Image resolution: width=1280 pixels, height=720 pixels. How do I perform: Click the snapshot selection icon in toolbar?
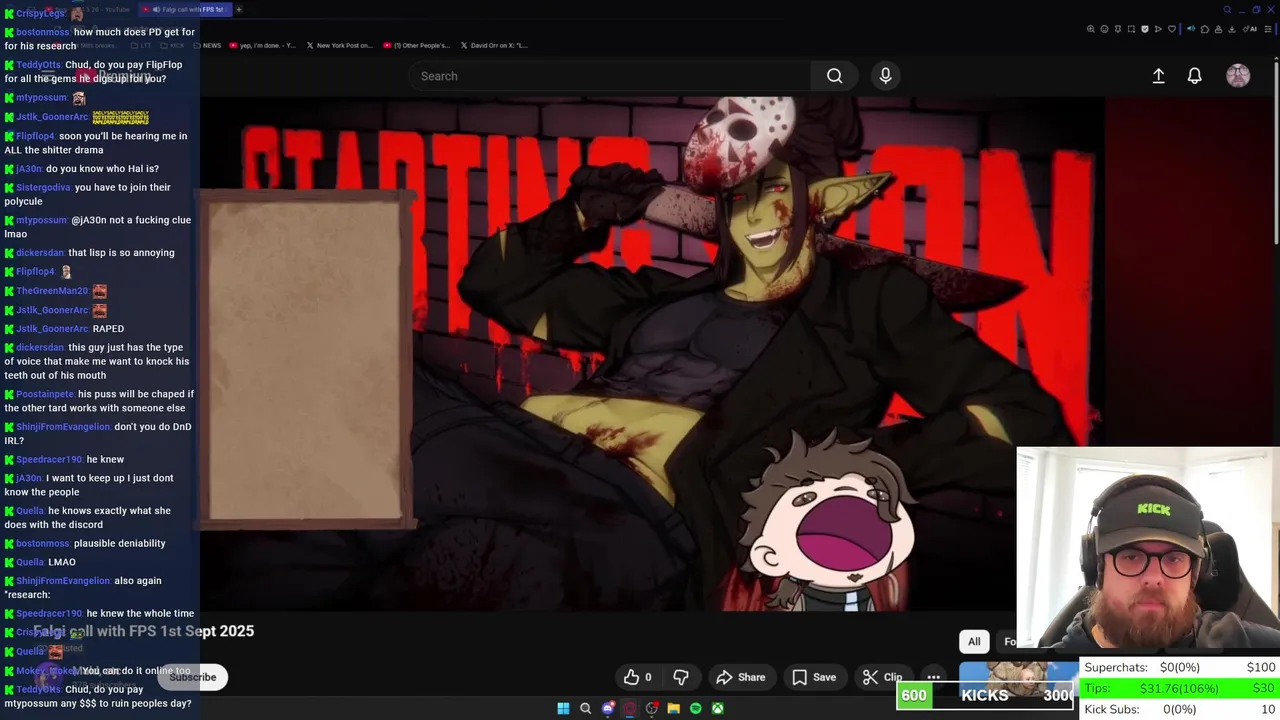point(1131,29)
